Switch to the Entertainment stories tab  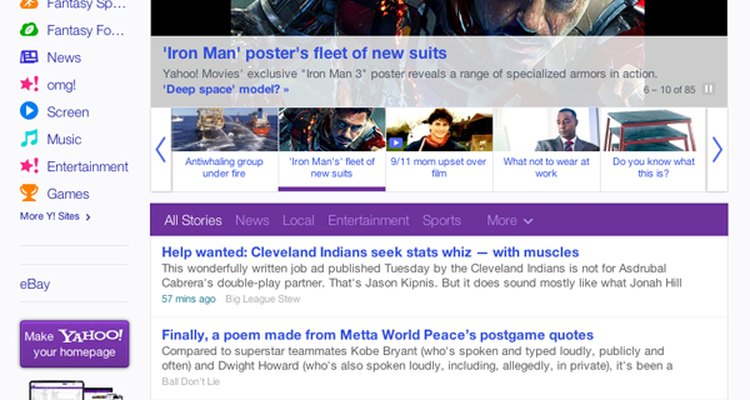click(368, 220)
